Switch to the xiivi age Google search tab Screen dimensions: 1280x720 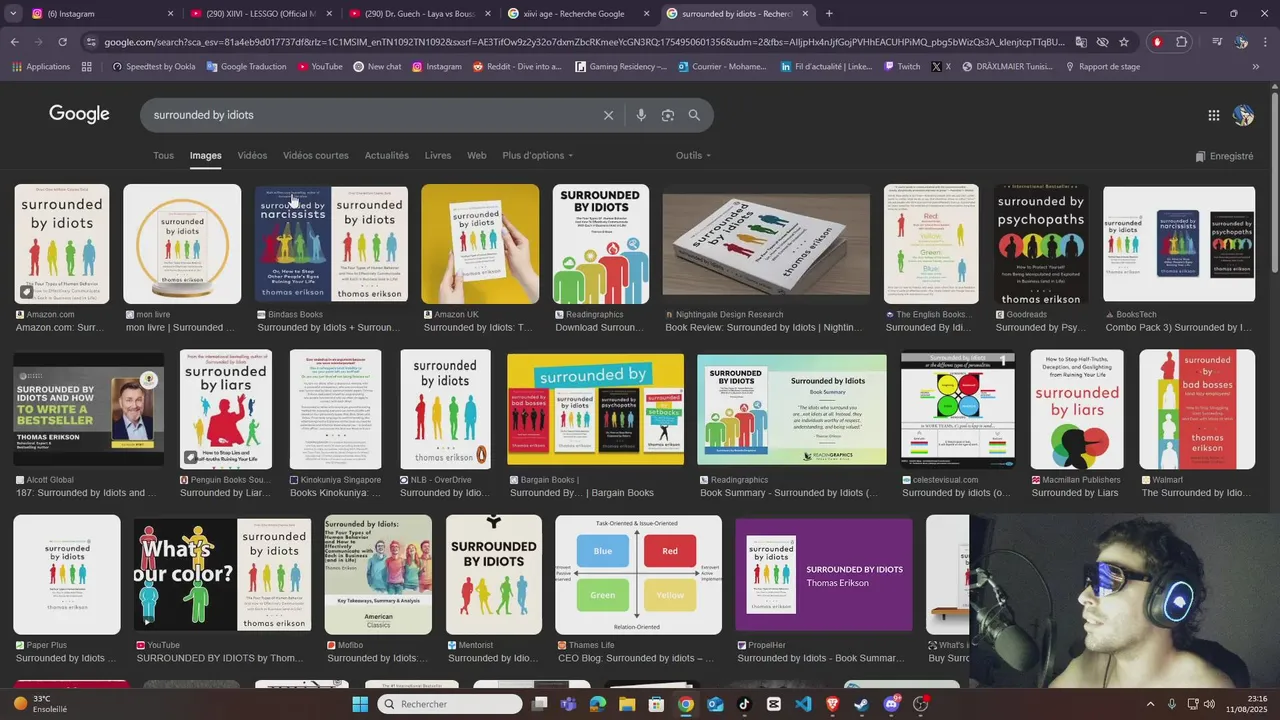click(578, 14)
